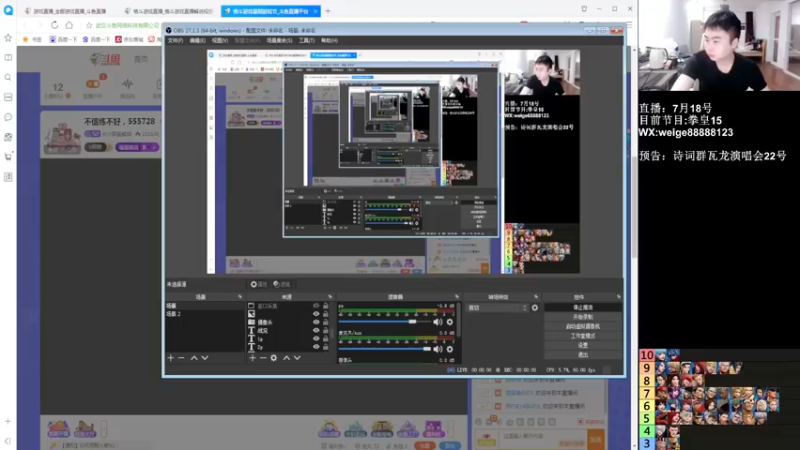The image size is (800, 450).
Task: Open the 视图(V) menu in OBS
Action: [220, 40]
